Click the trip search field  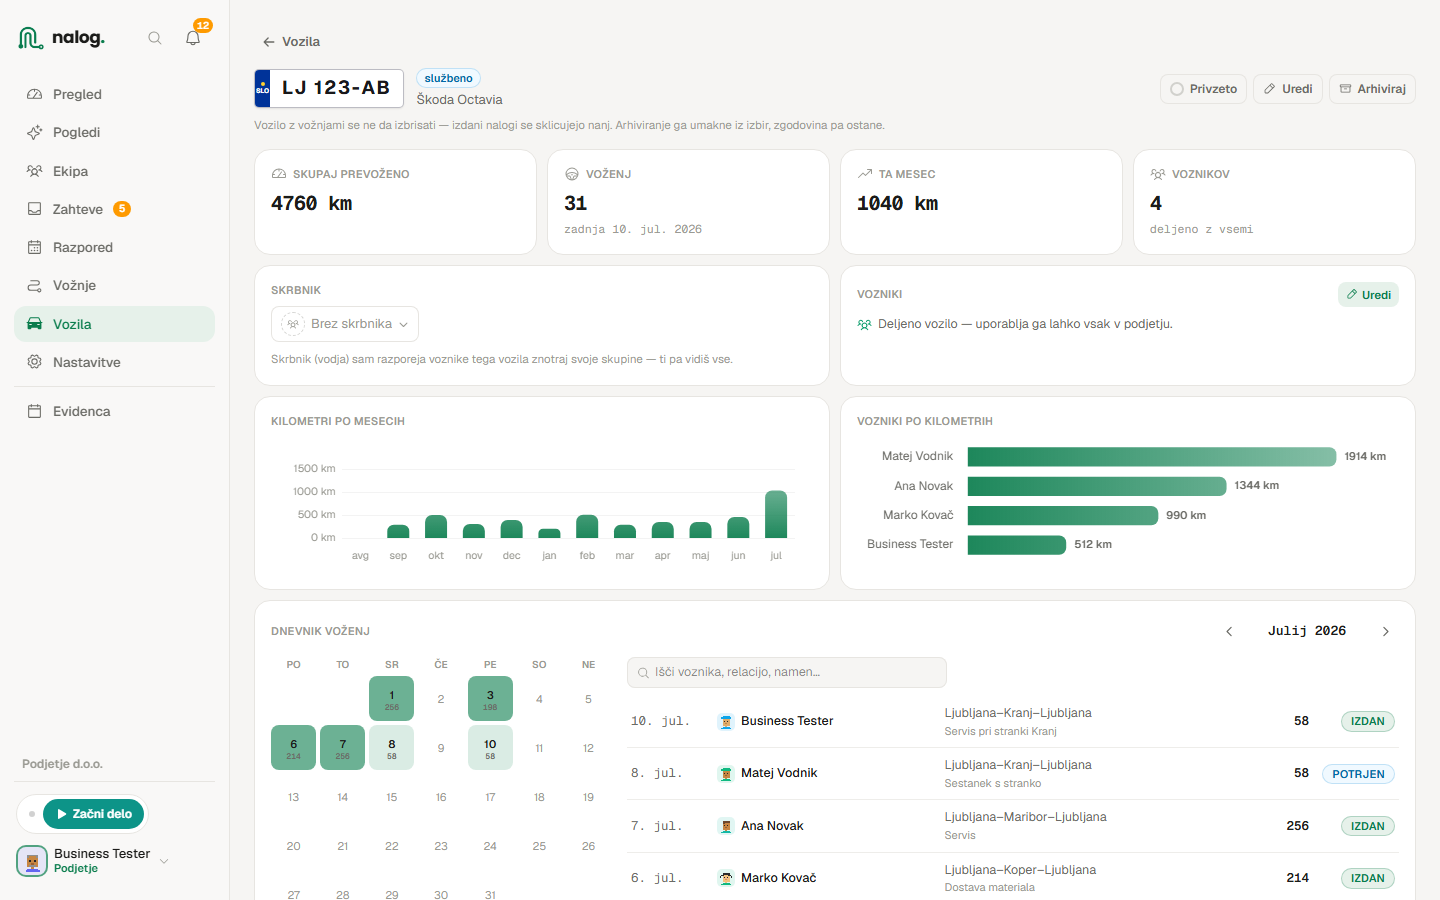(787, 672)
